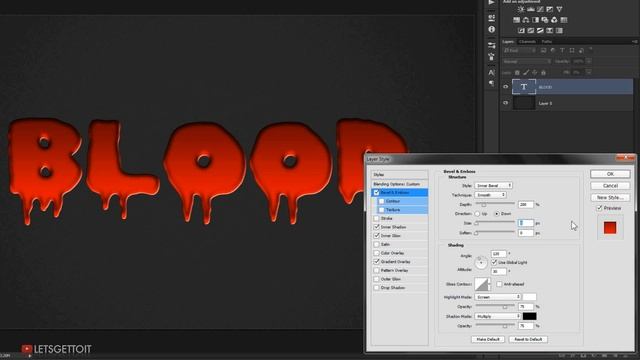This screenshot has width=640, height=360.
Task: Filter layers by shape layers icon
Action: (x=571, y=50)
